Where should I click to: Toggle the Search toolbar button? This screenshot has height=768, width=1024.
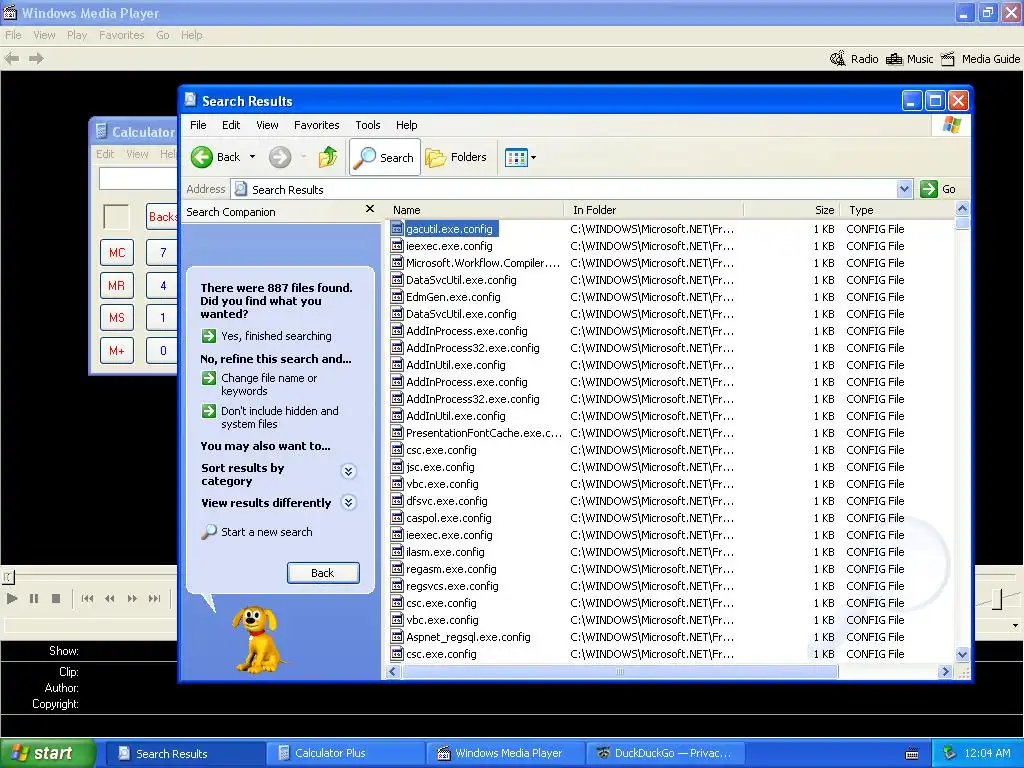click(x=385, y=157)
